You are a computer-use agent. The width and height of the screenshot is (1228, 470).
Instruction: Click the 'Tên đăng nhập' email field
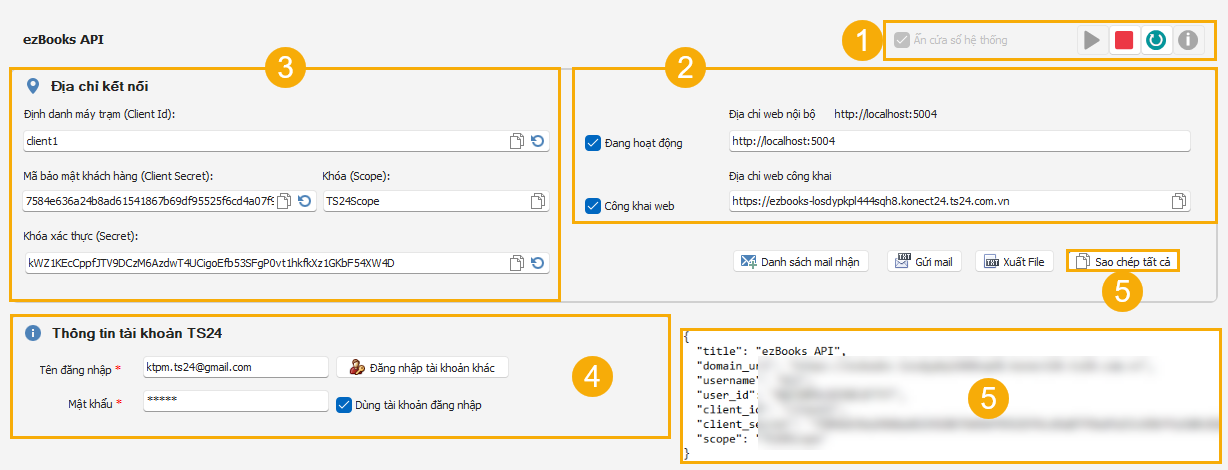pos(236,367)
